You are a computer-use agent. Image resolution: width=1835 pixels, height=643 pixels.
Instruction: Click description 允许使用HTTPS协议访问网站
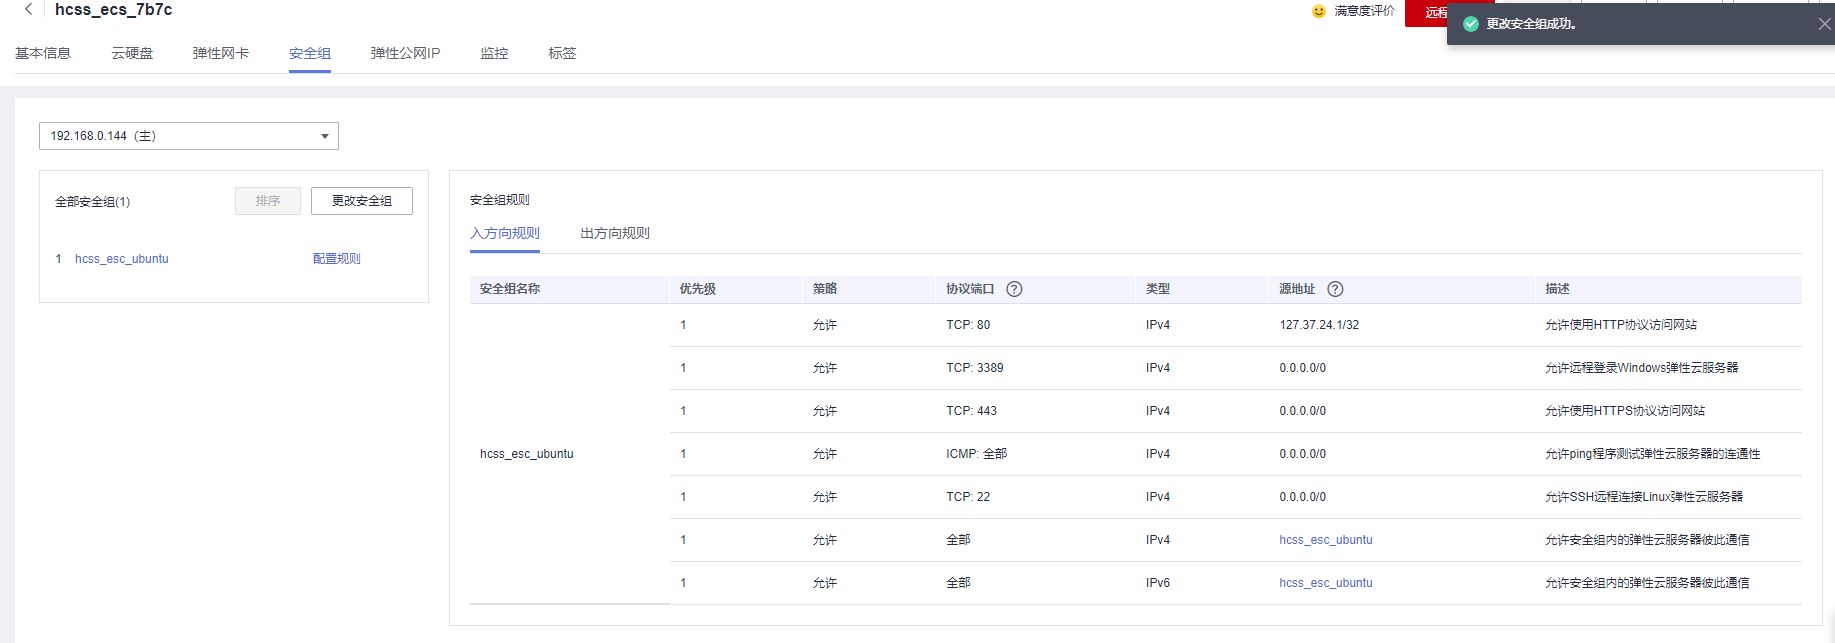click(1625, 411)
